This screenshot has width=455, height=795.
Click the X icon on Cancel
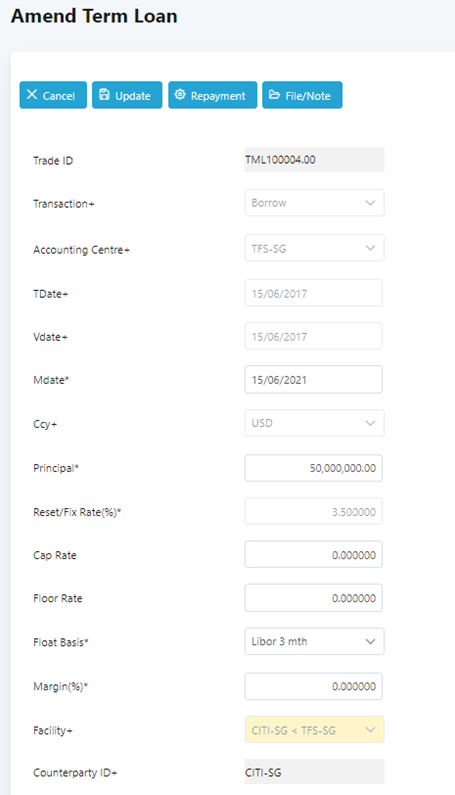pyautogui.click(x=32, y=95)
